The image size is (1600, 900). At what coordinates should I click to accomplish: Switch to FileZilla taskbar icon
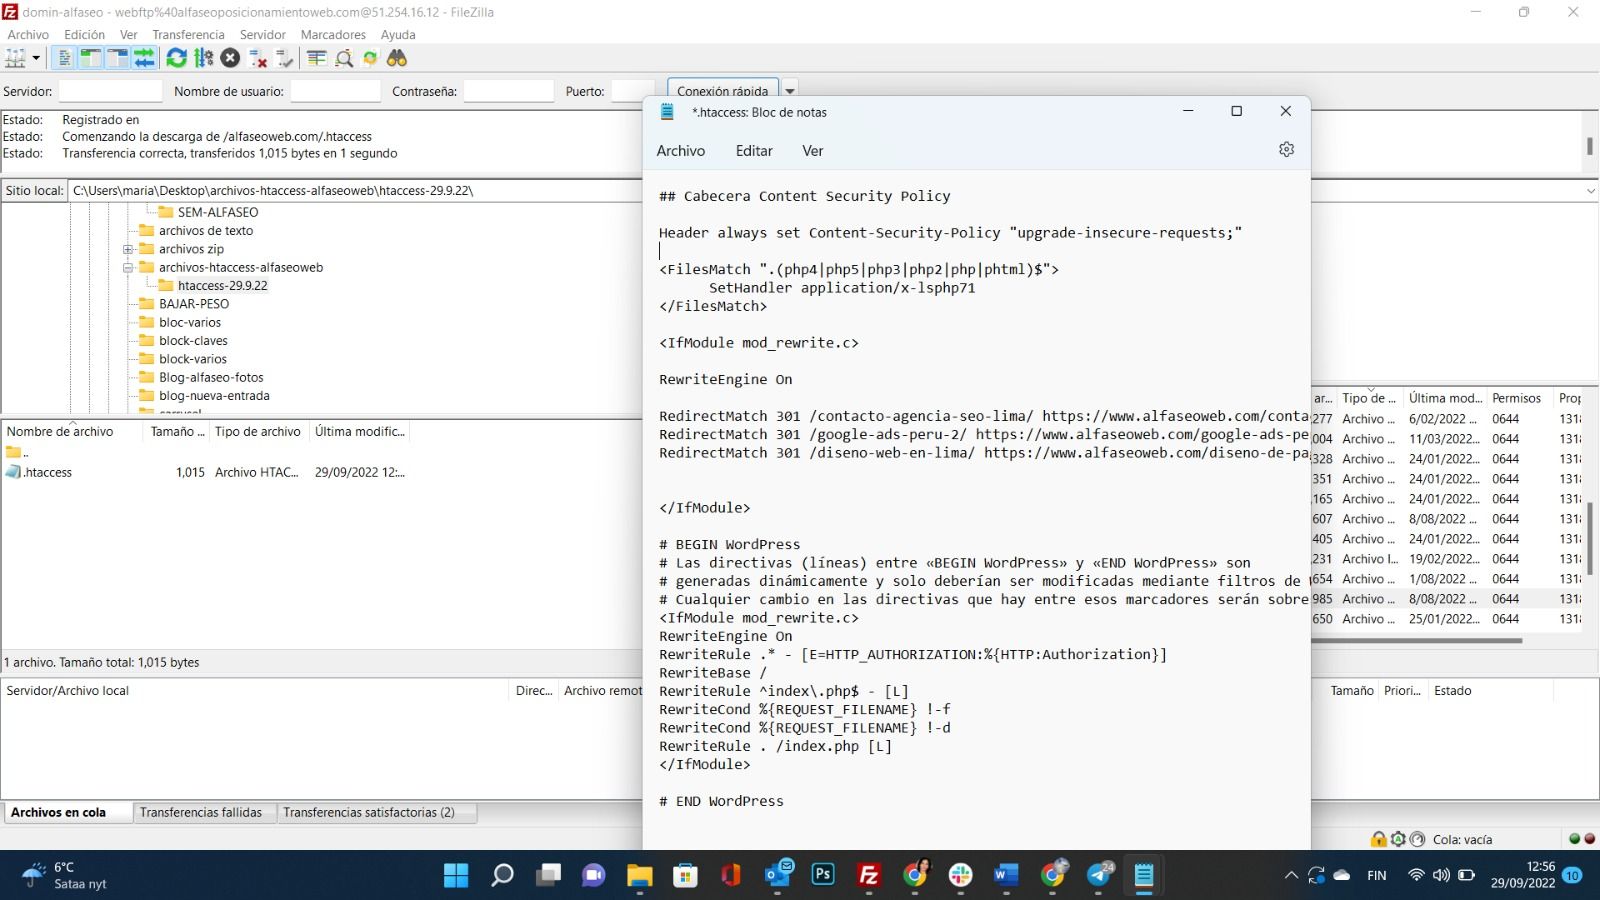tap(869, 875)
